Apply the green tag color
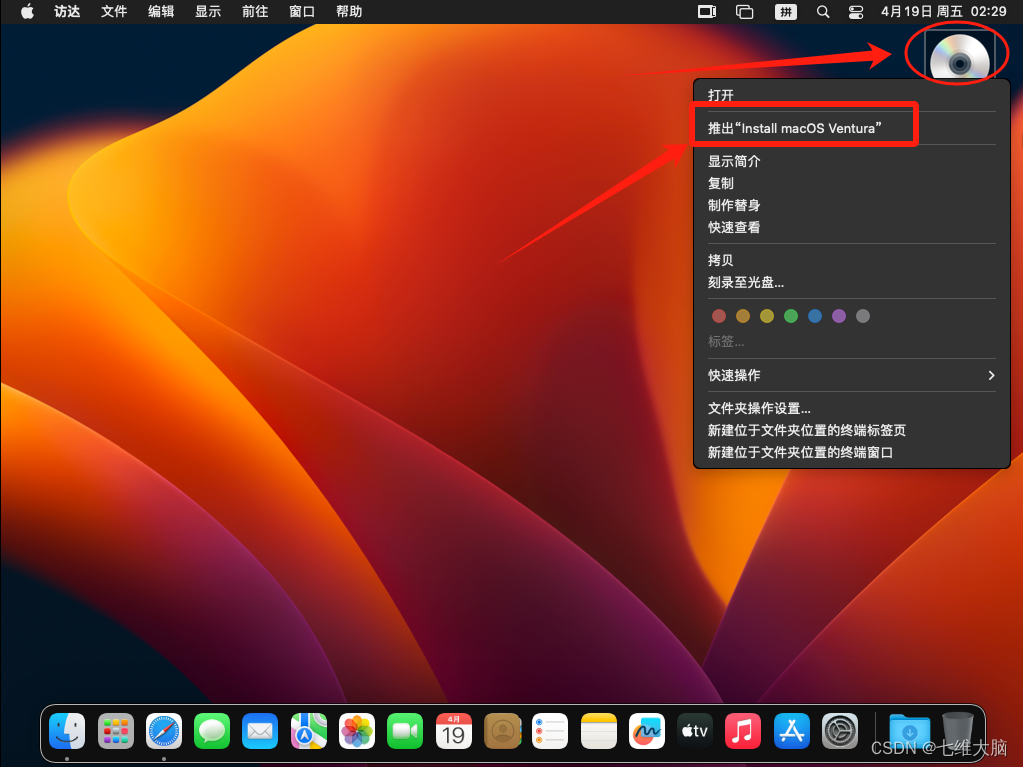 (x=791, y=316)
